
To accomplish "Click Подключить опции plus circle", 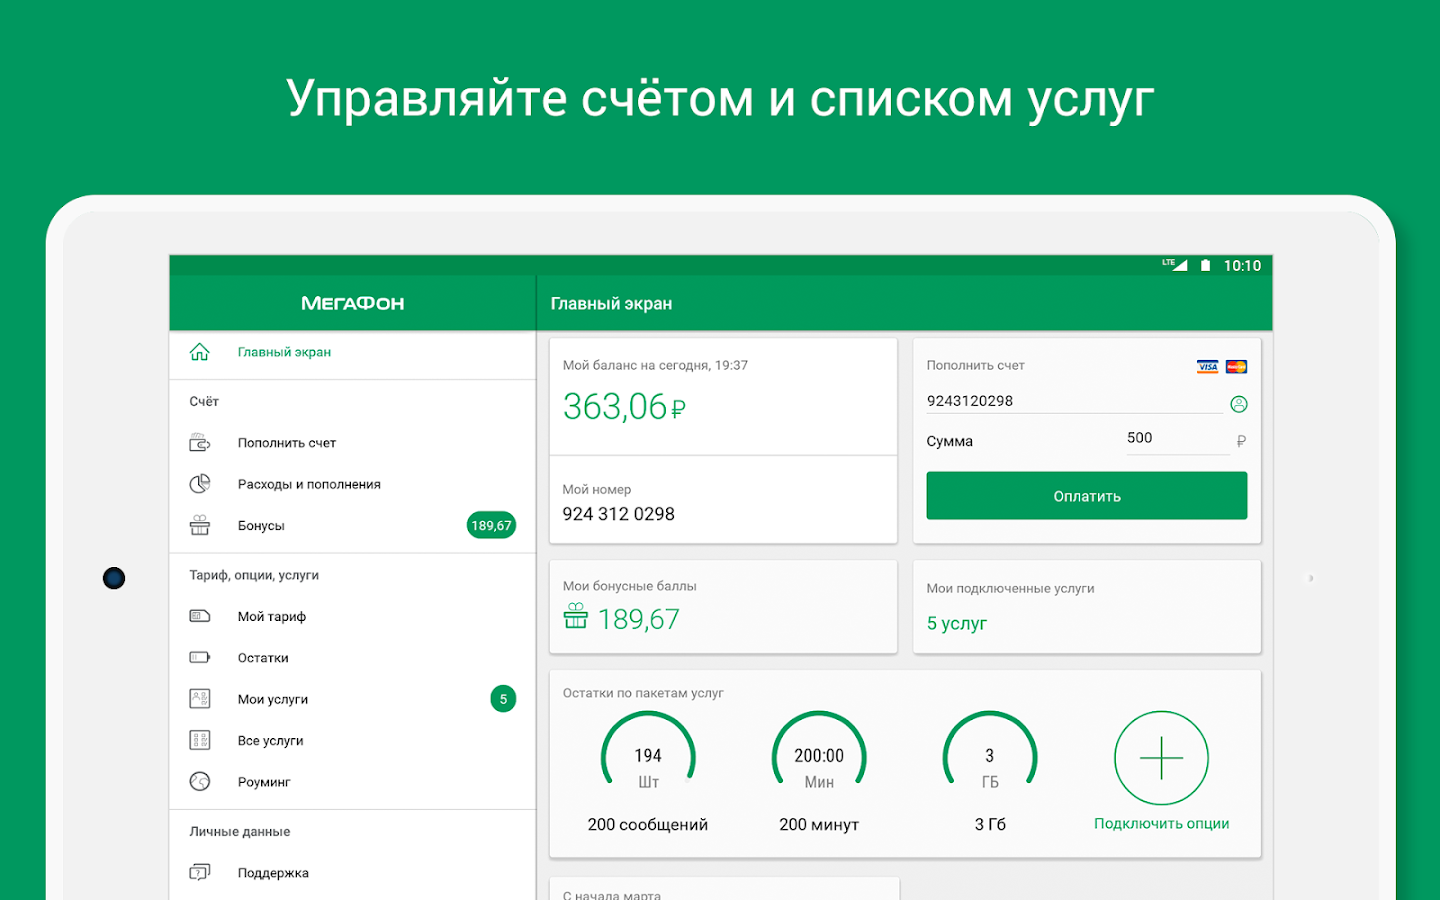I will 1161,758.
